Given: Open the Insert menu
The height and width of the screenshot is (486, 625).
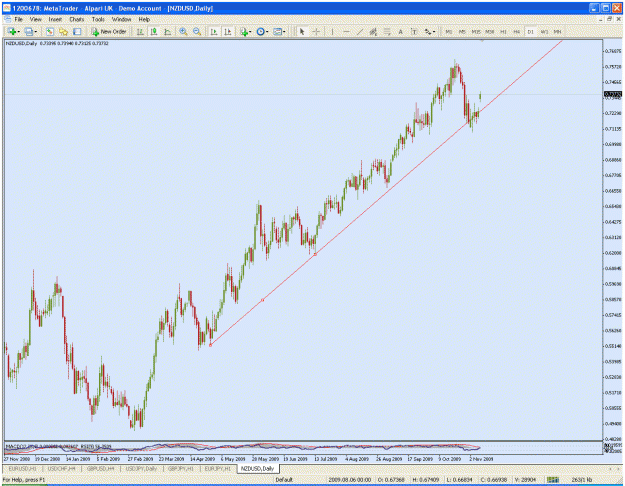Looking at the screenshot, I should 55,19.
